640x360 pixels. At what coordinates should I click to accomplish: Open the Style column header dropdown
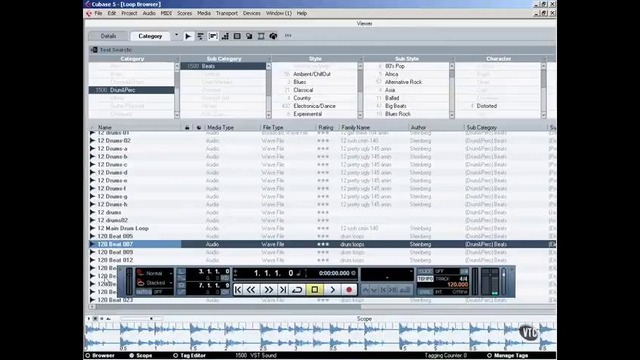point(360,59)
